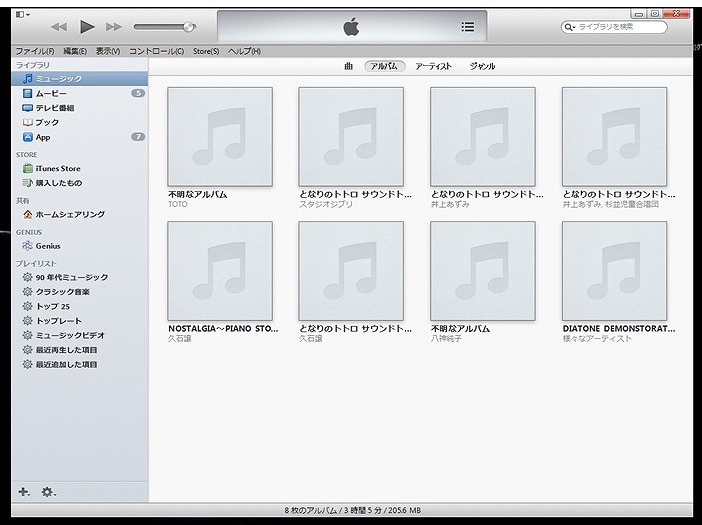
Task: Select the テレビ番組 TV icon
Action: click(x=28, y=108)
